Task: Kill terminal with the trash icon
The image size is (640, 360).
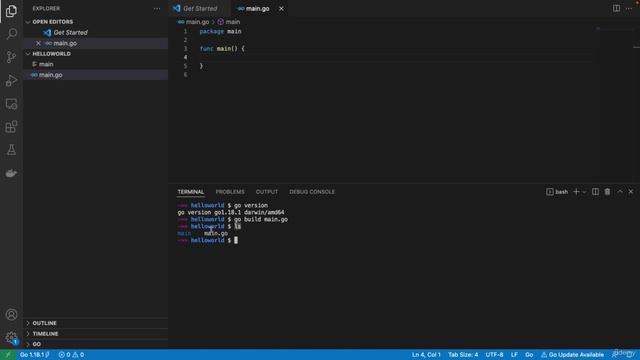Action: 607,191
